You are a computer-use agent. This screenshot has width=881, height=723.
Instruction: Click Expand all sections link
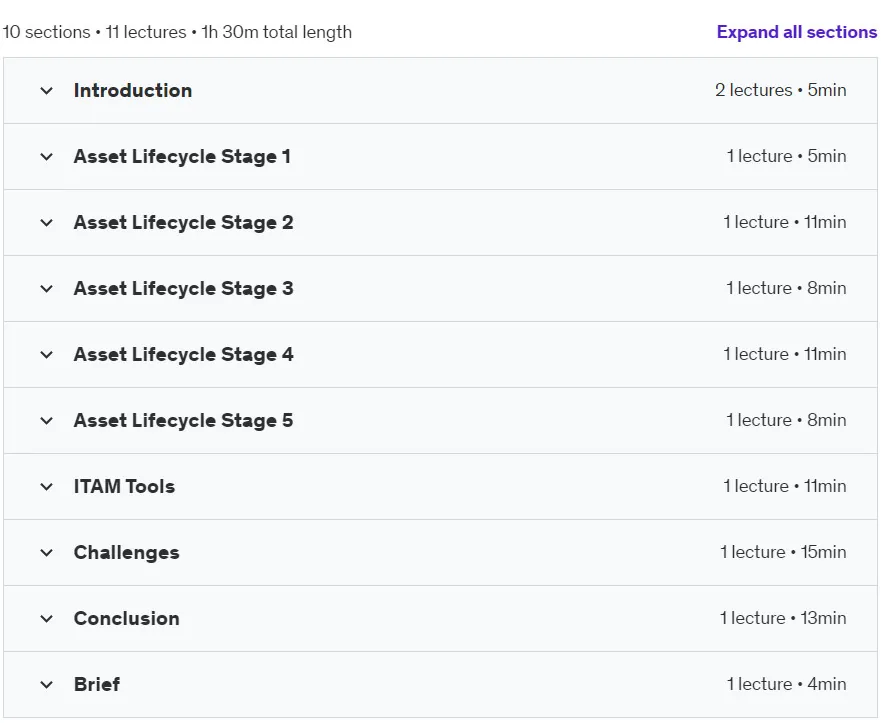[797, 32]
